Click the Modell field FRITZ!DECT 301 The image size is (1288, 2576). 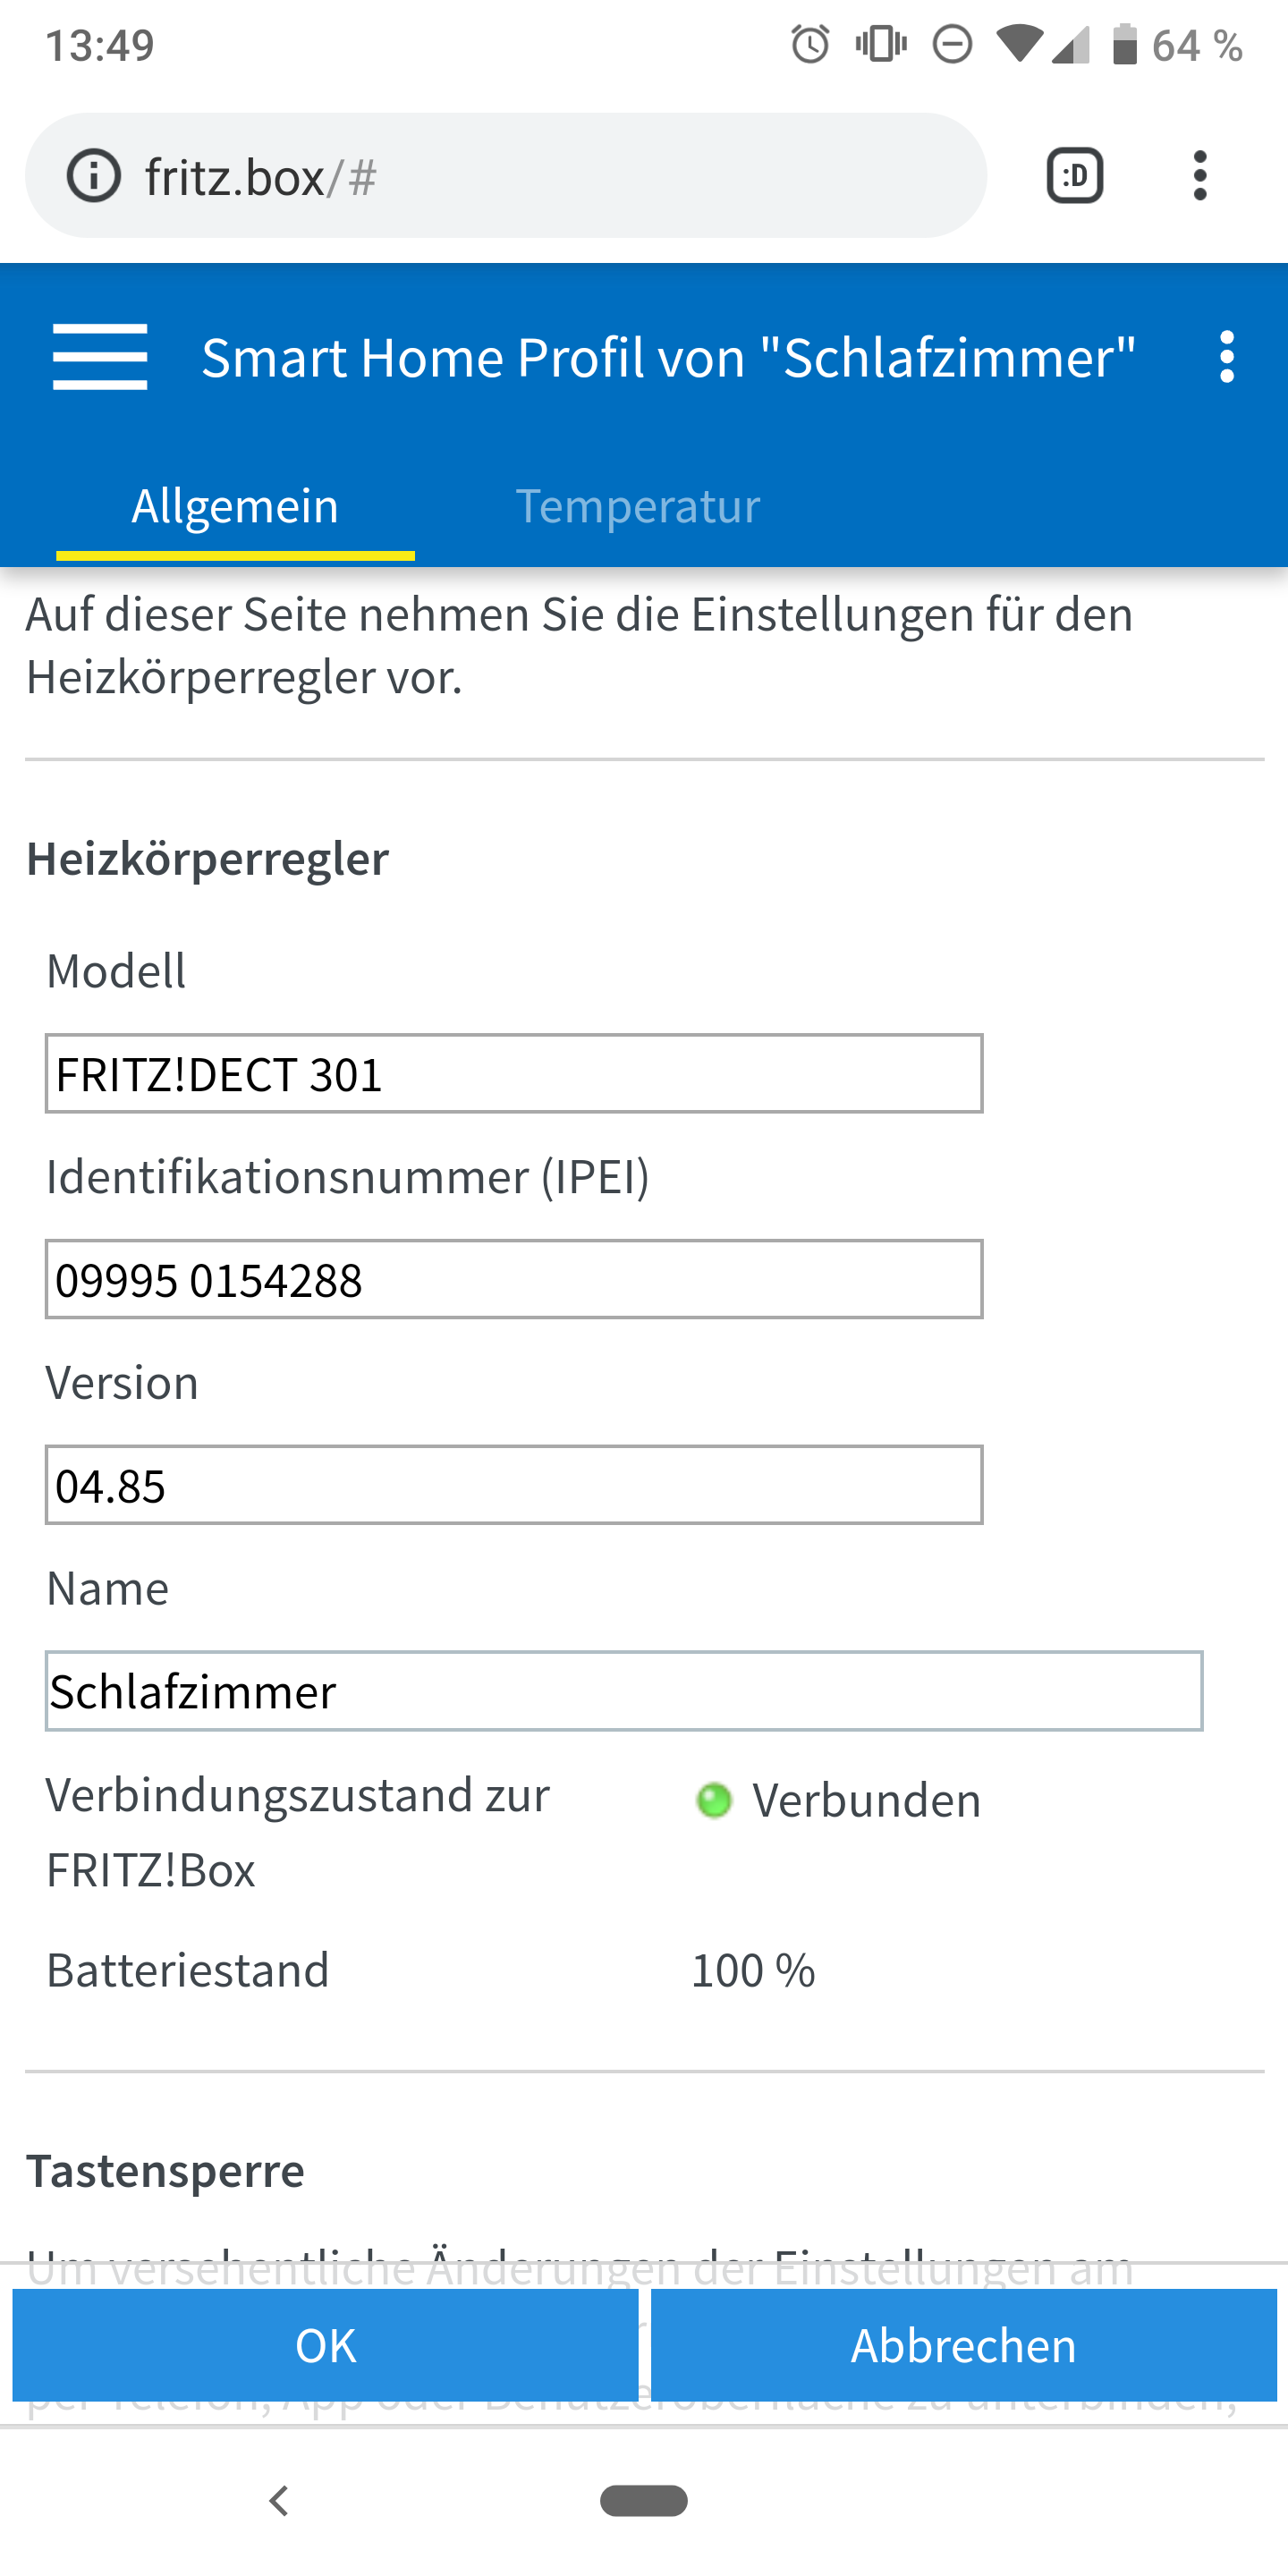pos(513,1074)
